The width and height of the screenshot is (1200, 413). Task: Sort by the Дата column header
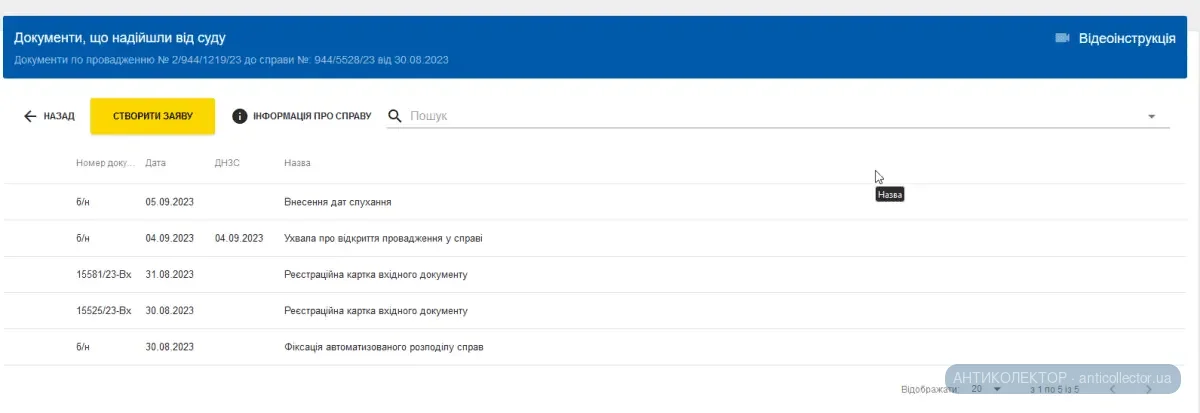tap(156, 162)
